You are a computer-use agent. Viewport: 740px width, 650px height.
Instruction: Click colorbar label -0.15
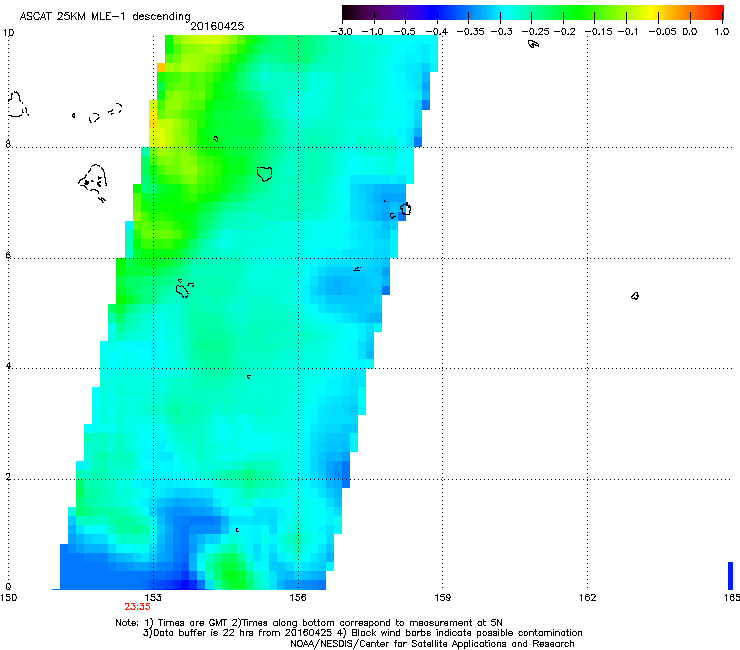[x=598, y=32]
